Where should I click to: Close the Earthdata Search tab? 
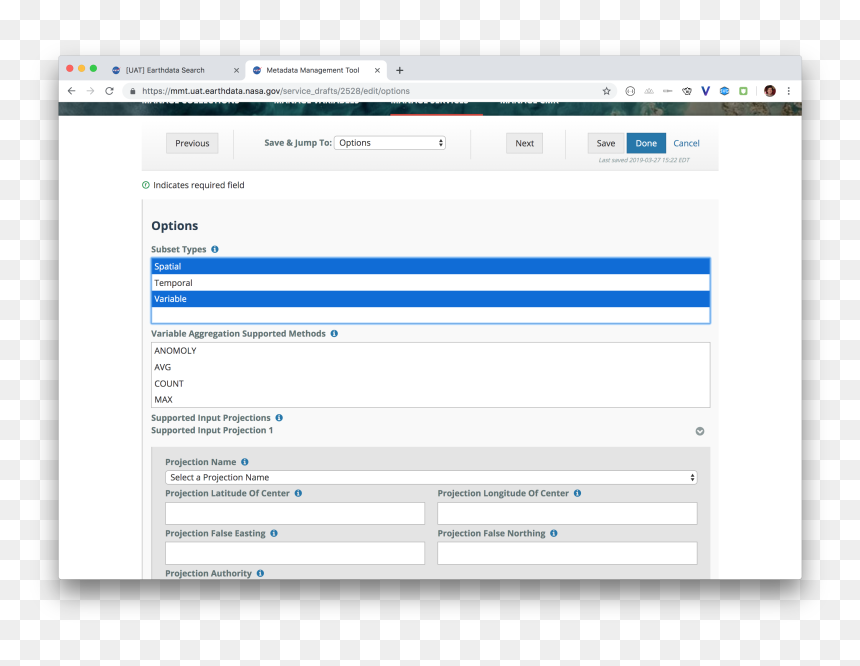point(236,70)
